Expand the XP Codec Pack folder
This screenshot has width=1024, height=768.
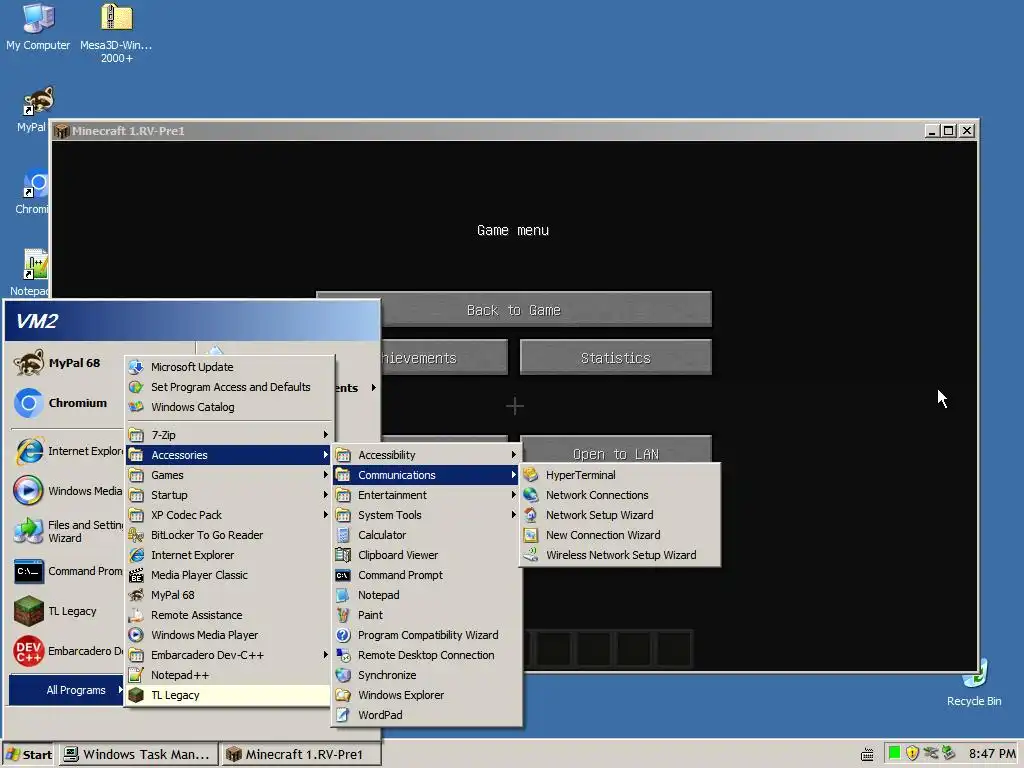pos(228,515)
